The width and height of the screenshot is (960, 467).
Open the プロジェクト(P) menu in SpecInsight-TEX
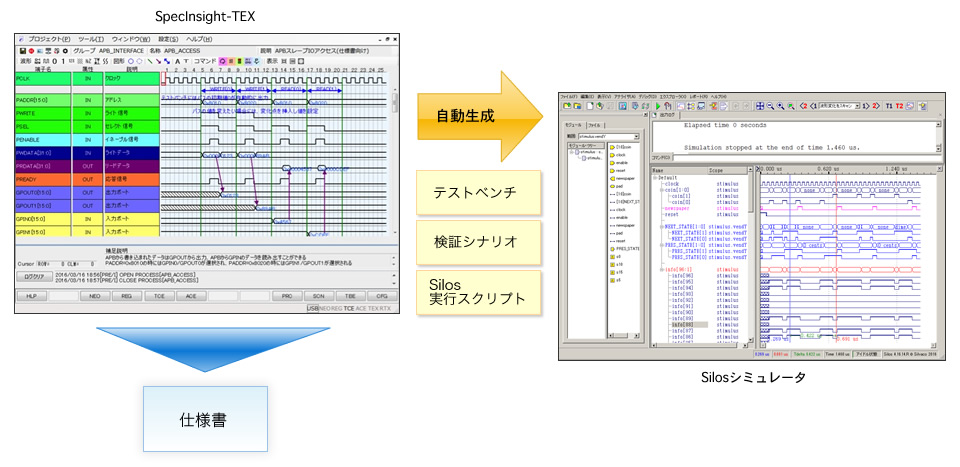(50, 39)
